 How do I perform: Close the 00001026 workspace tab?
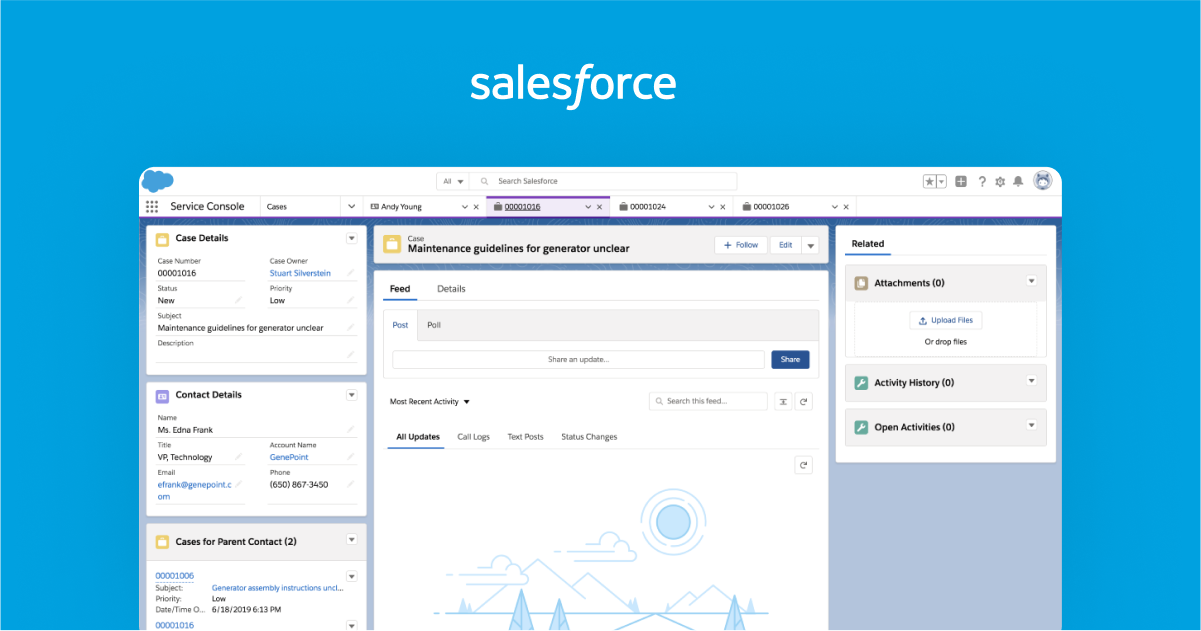tap(846, 207)
